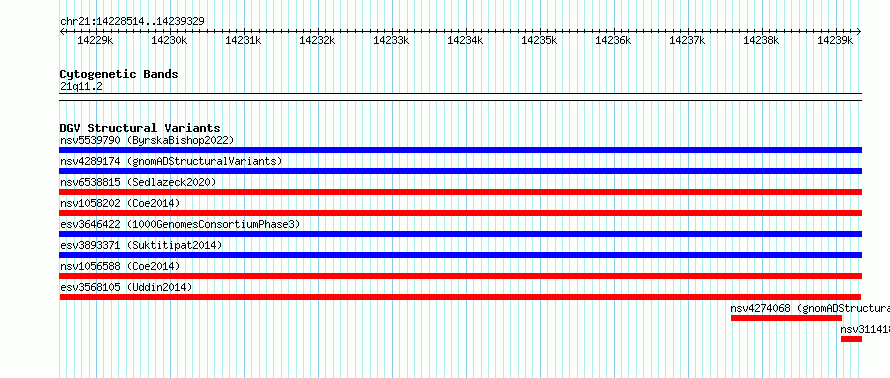890x378 pixels.
Task: Click the 14238k ruler position
Action: tap(761, 40)
